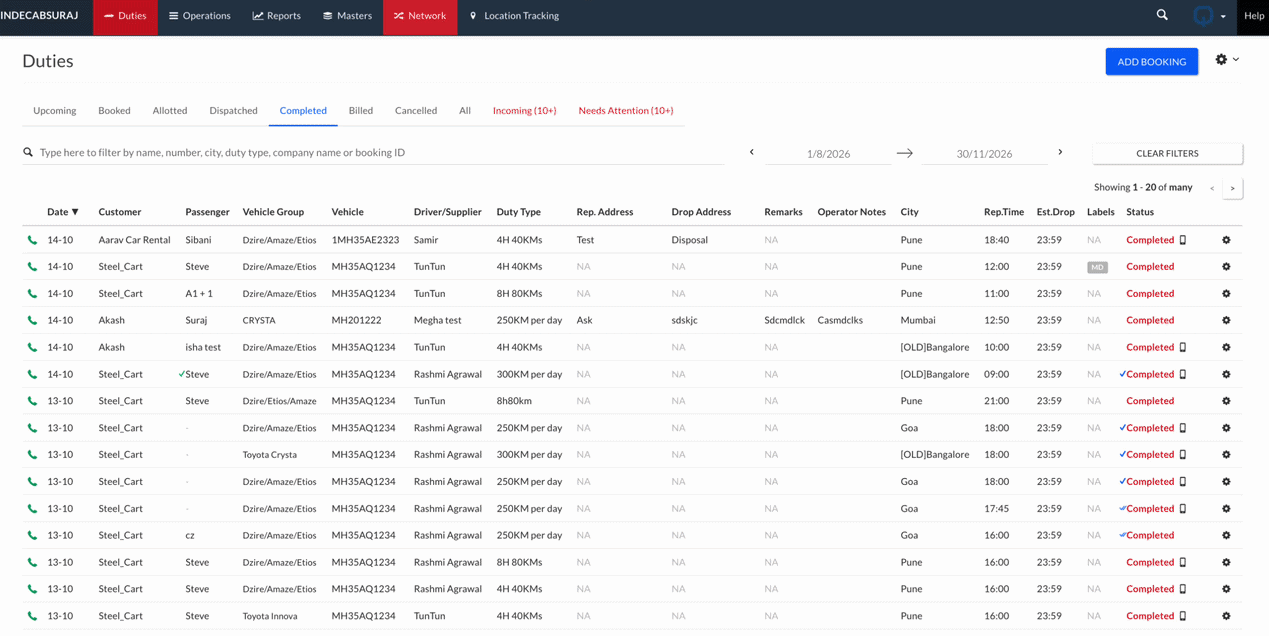The image size is (1269, 636).
Task: Open gear actions for Toyota Crysta row
Action: [1226, 455]
